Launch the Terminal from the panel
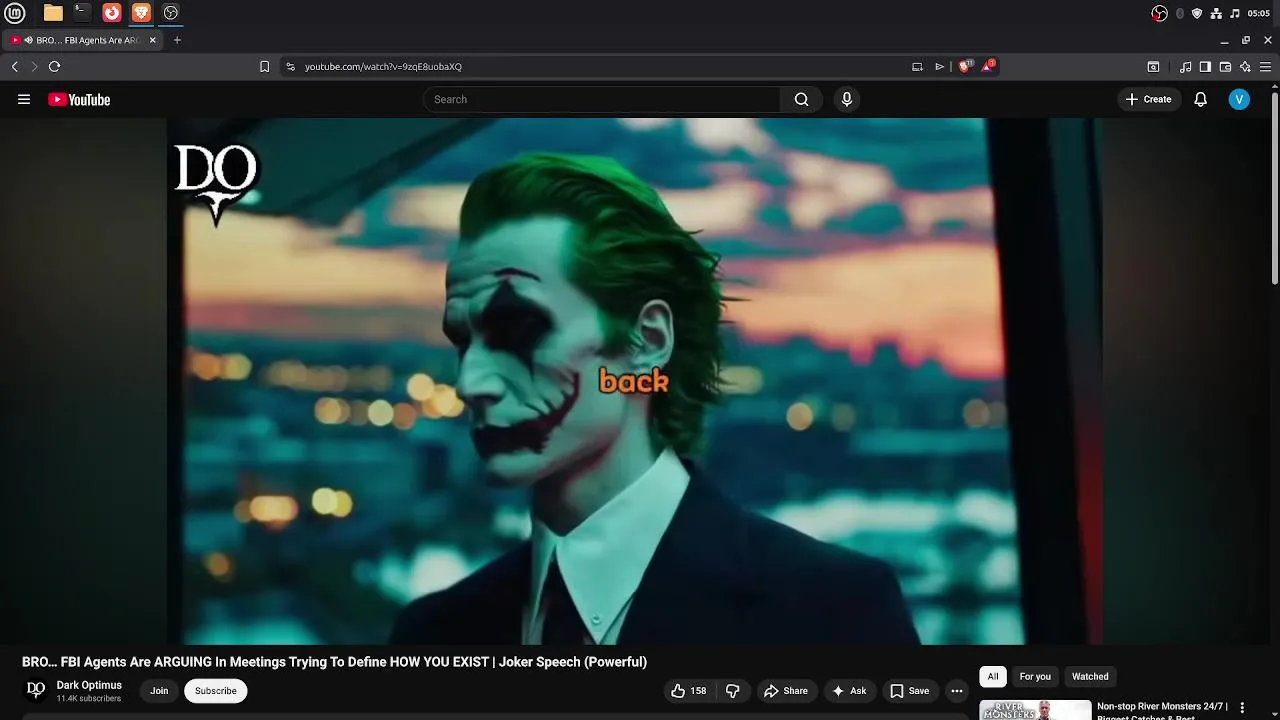This screenshot has height=720, width=1280. coord(82,13)
